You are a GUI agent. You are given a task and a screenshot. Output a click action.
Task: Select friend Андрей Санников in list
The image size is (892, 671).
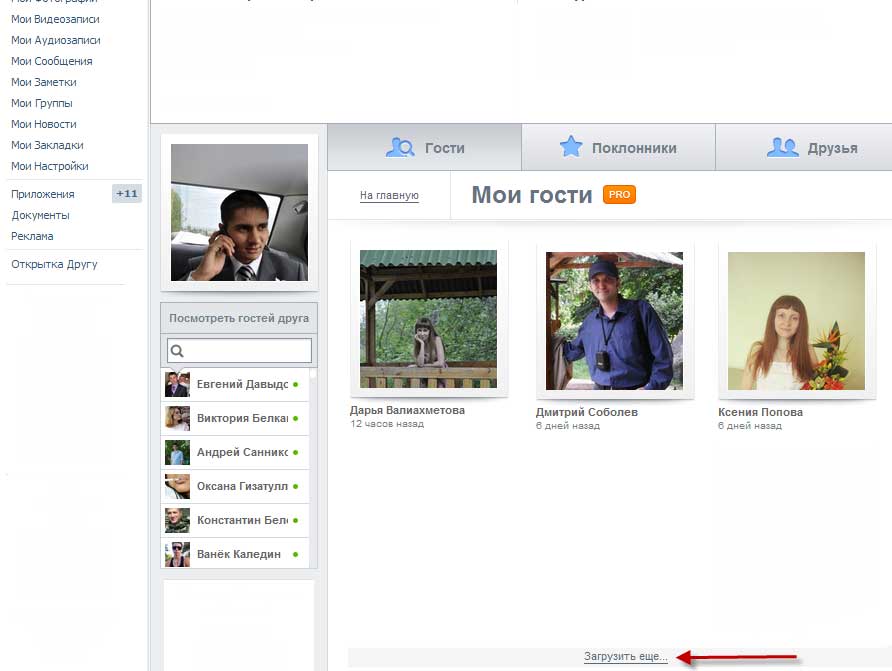coord(235,453)
